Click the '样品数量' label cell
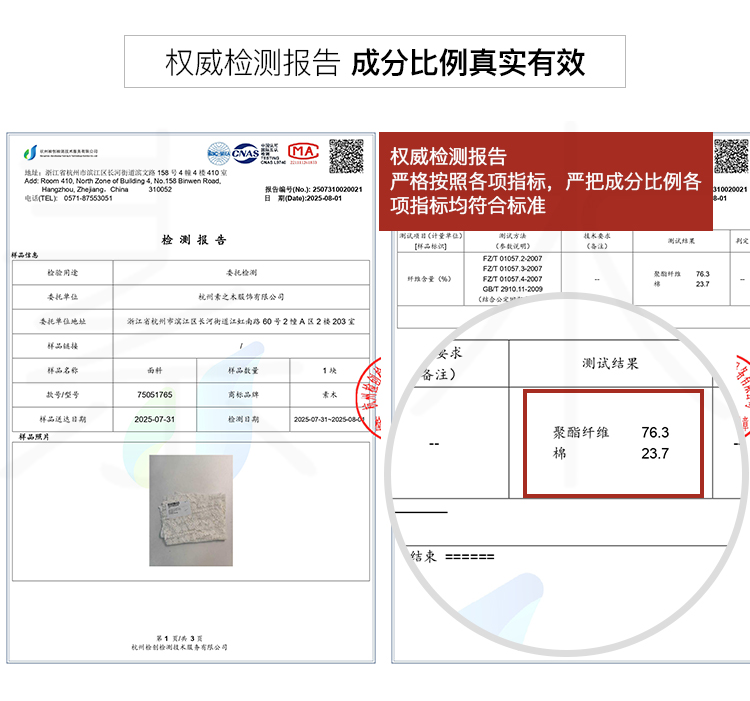750x701 pixels. point(243,370)
